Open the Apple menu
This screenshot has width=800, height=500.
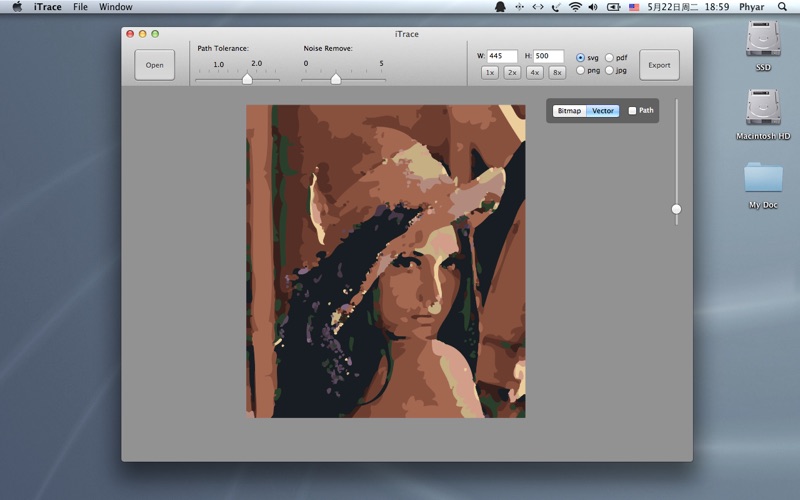pyautogui.click(x=17, y=7)
